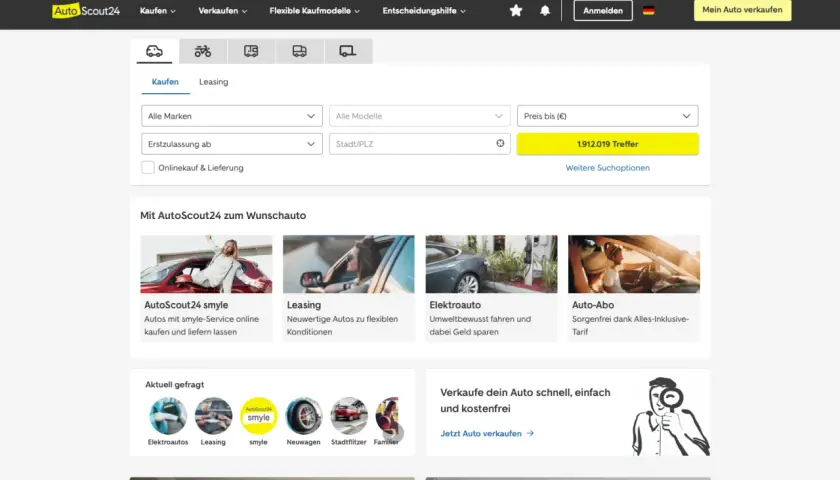Screen dimensions: 840x480
Task: Tick the Onlinekauf & Lieferung checkbox
Action: 148,168
